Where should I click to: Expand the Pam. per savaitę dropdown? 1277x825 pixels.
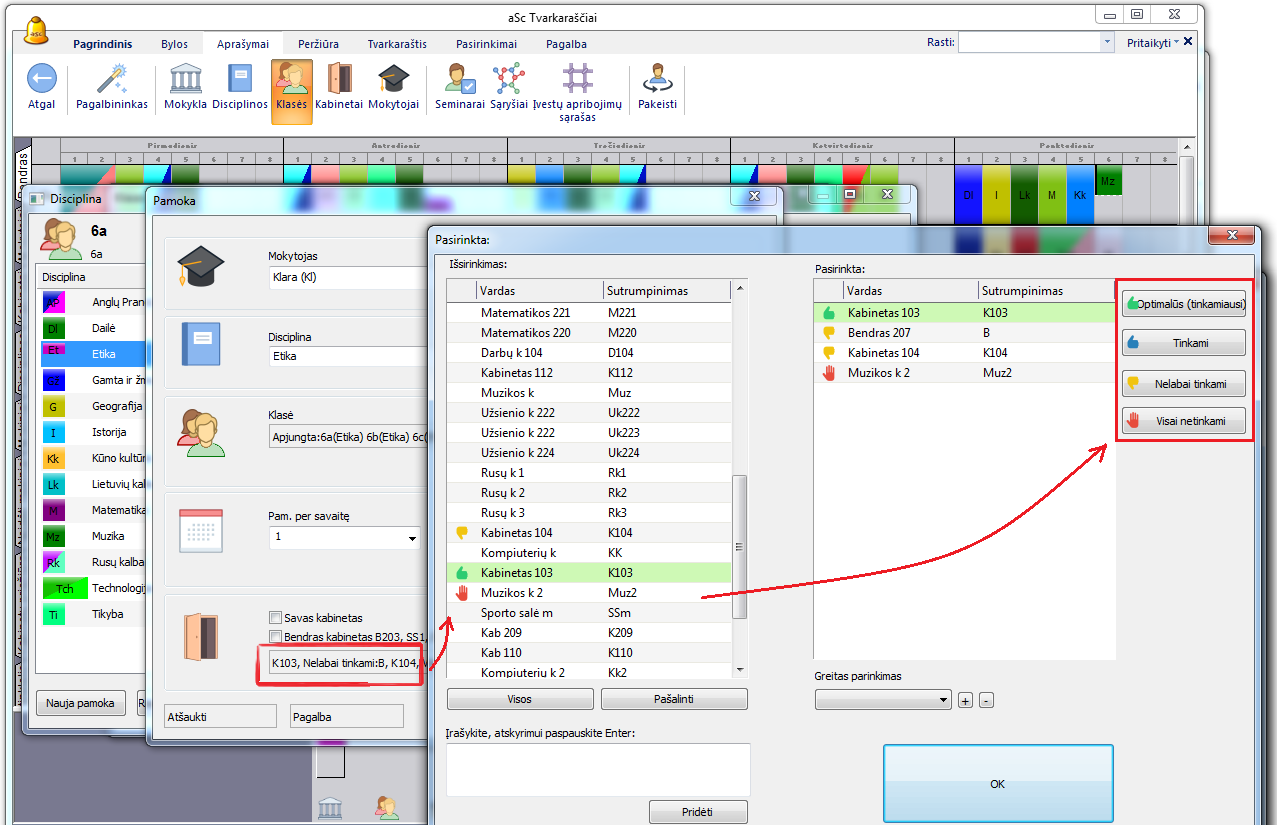[412, 538]
